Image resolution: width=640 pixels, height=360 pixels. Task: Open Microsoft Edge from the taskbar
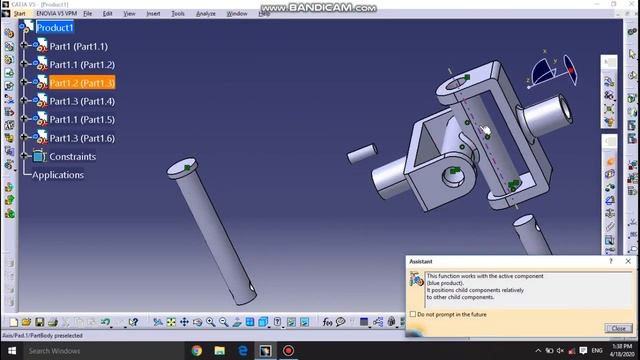pos(242,351)
